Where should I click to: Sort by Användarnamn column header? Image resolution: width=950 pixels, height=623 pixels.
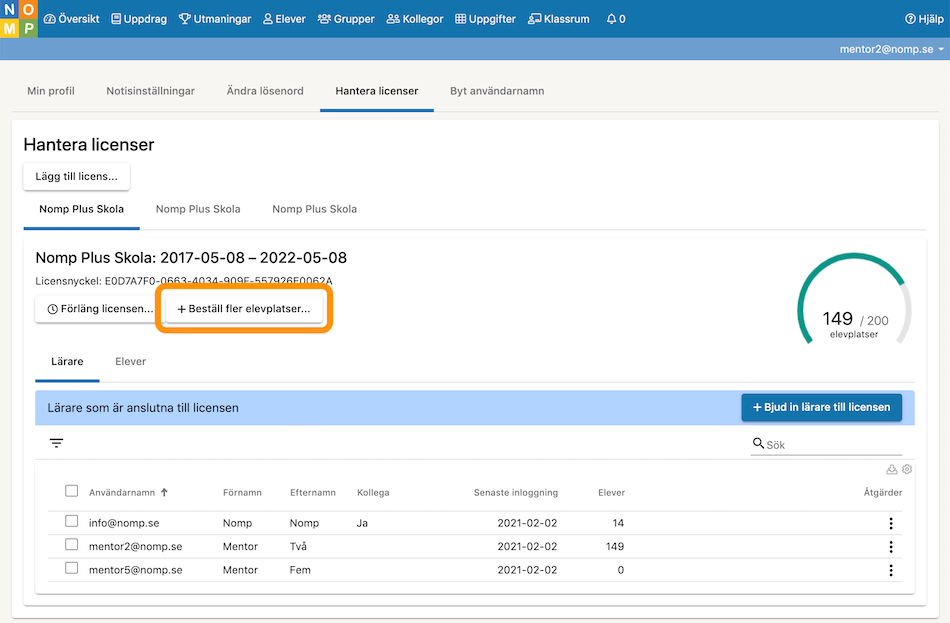click(122, 493)
